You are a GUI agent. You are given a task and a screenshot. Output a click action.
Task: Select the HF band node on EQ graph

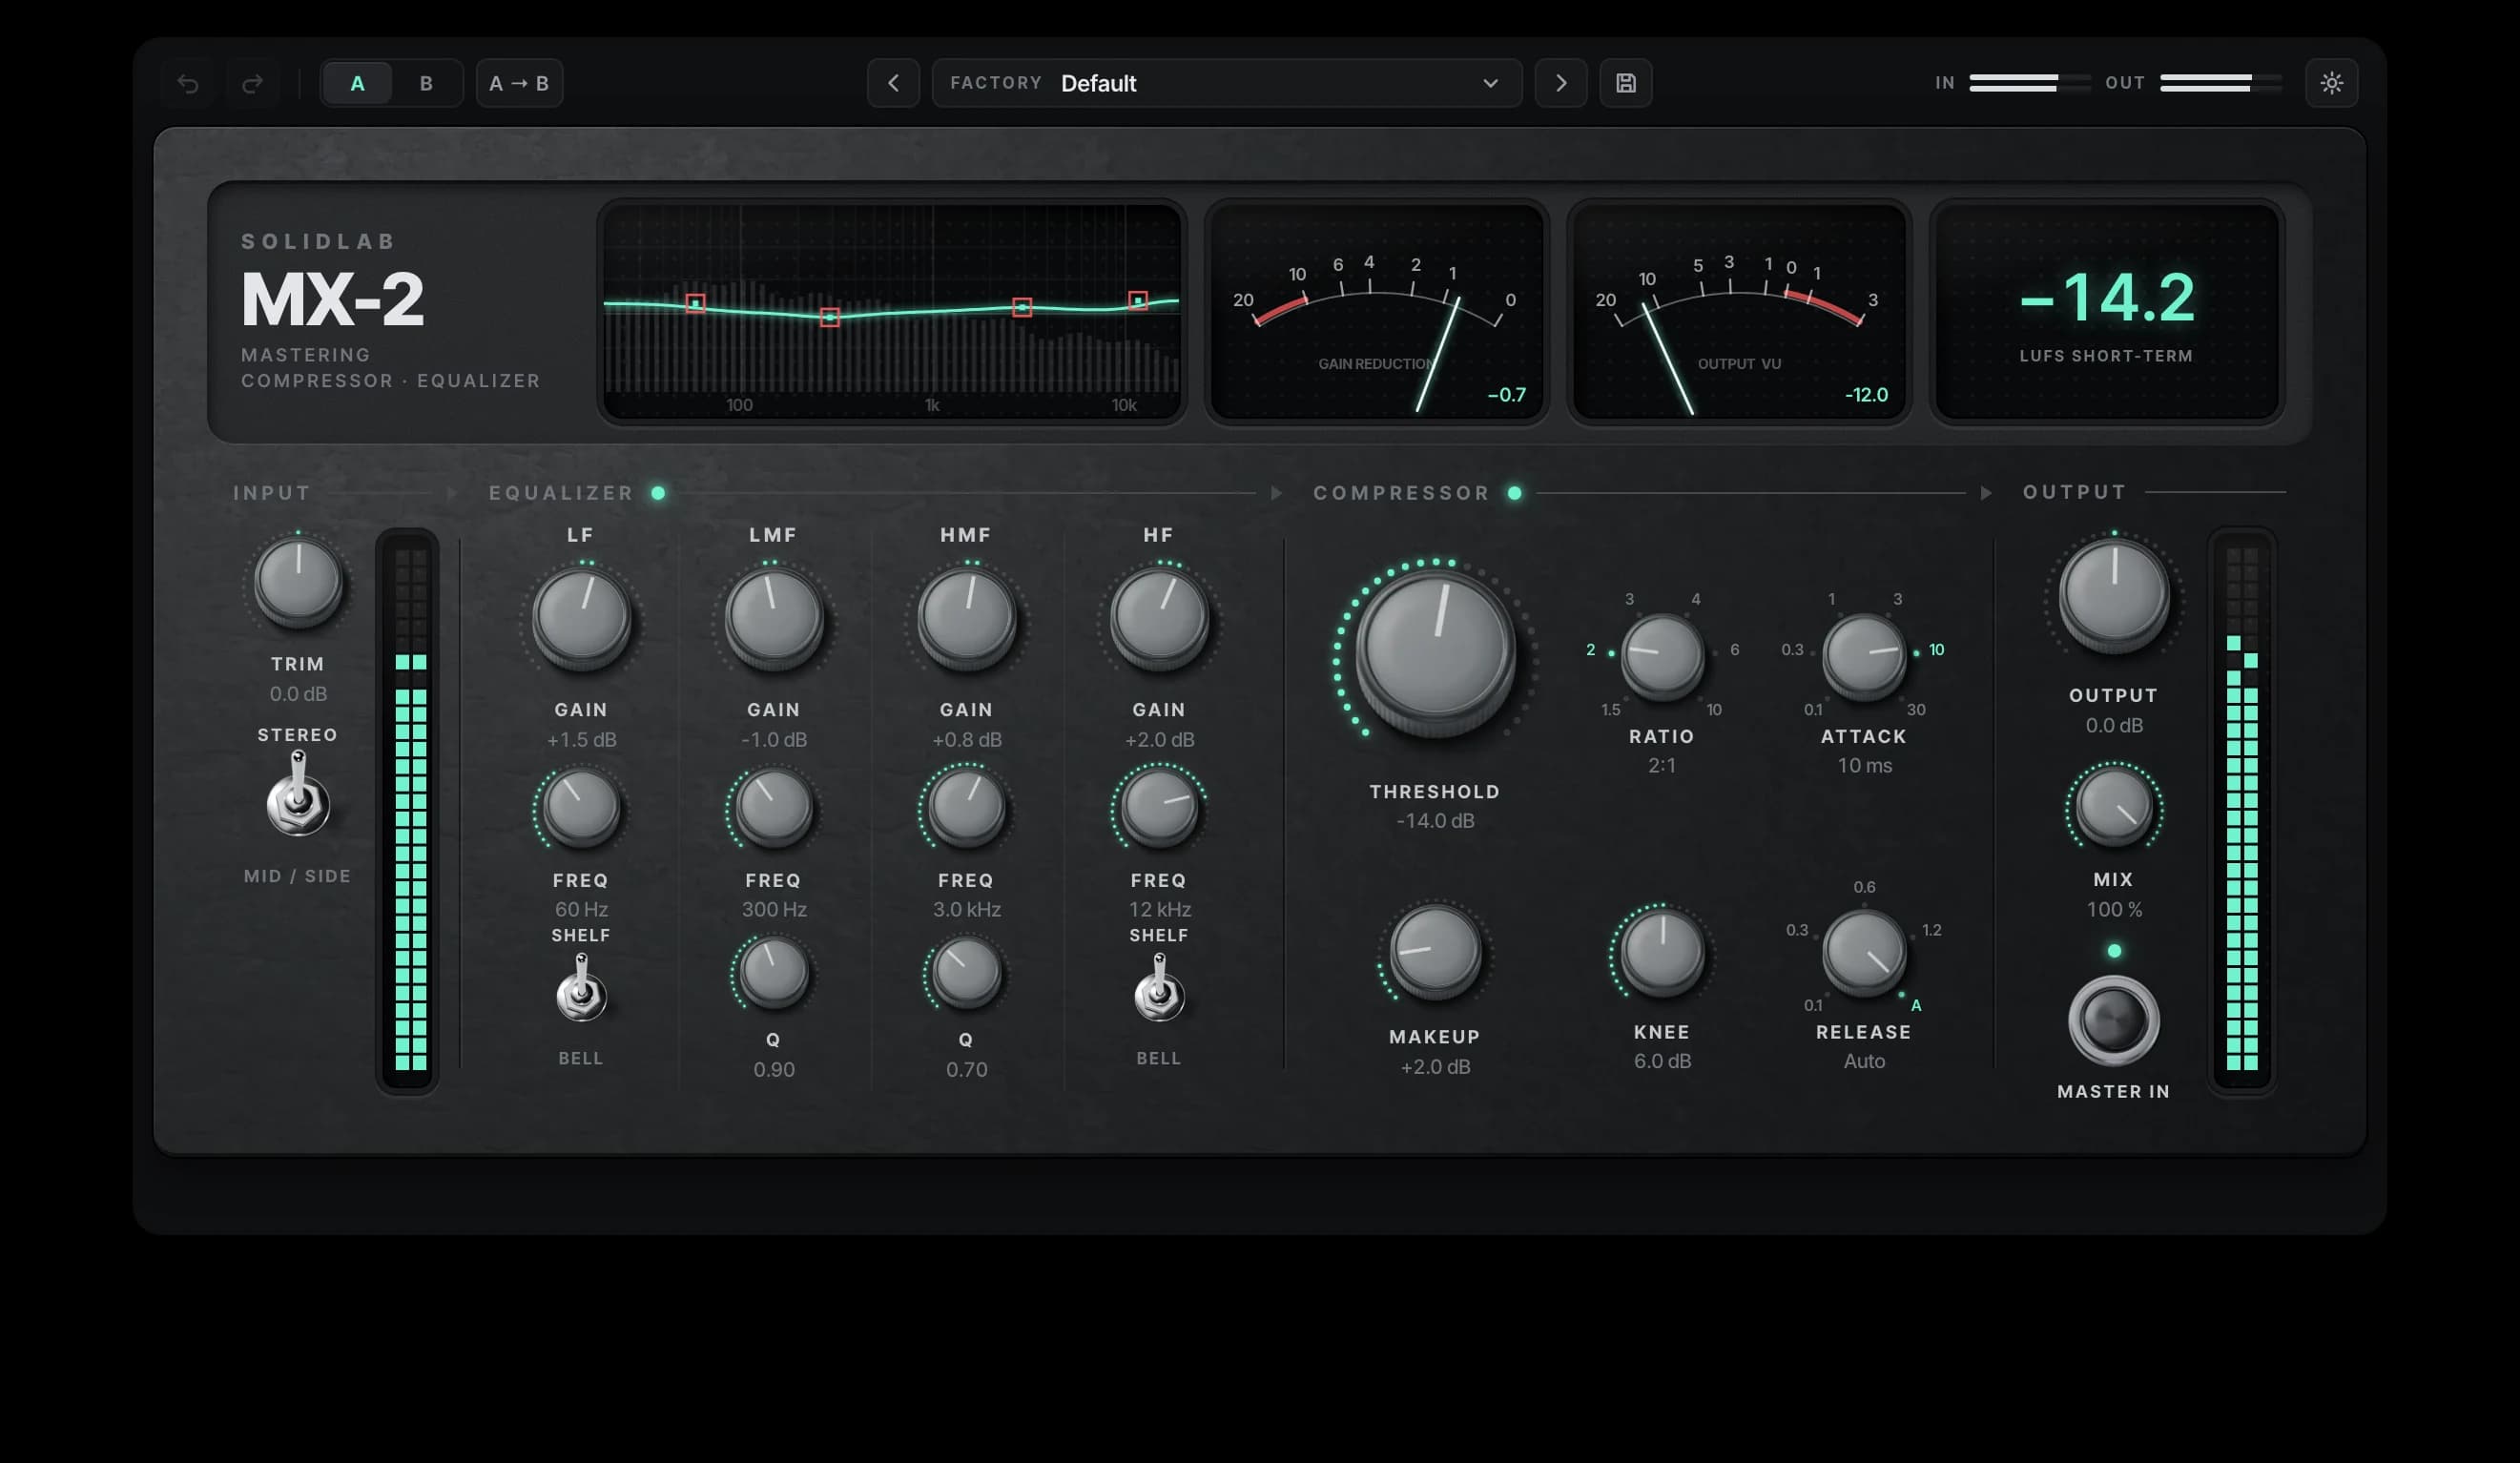click(1138, 300)
